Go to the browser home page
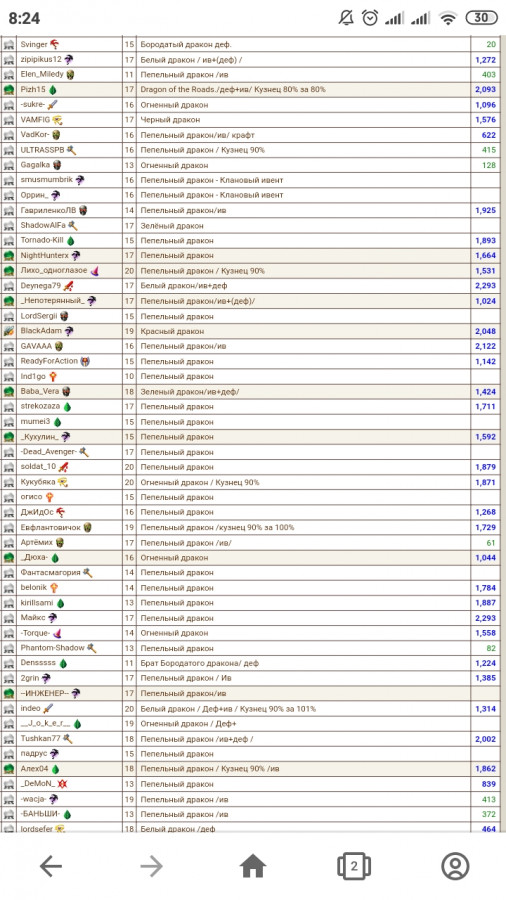 point(253,866)
